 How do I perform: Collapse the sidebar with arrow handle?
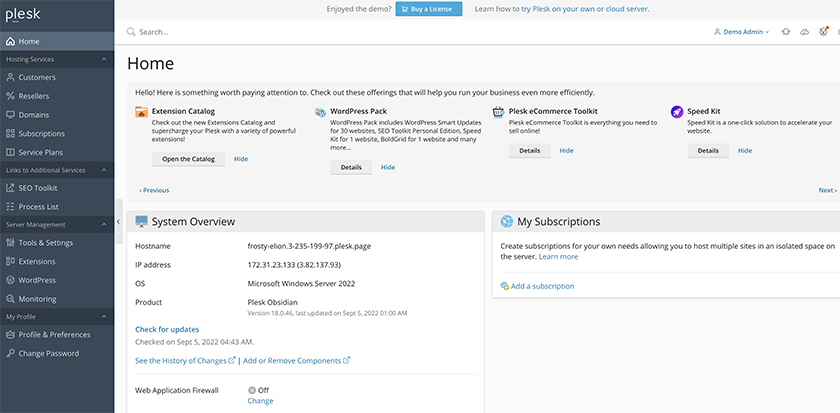tap(118, 221)
